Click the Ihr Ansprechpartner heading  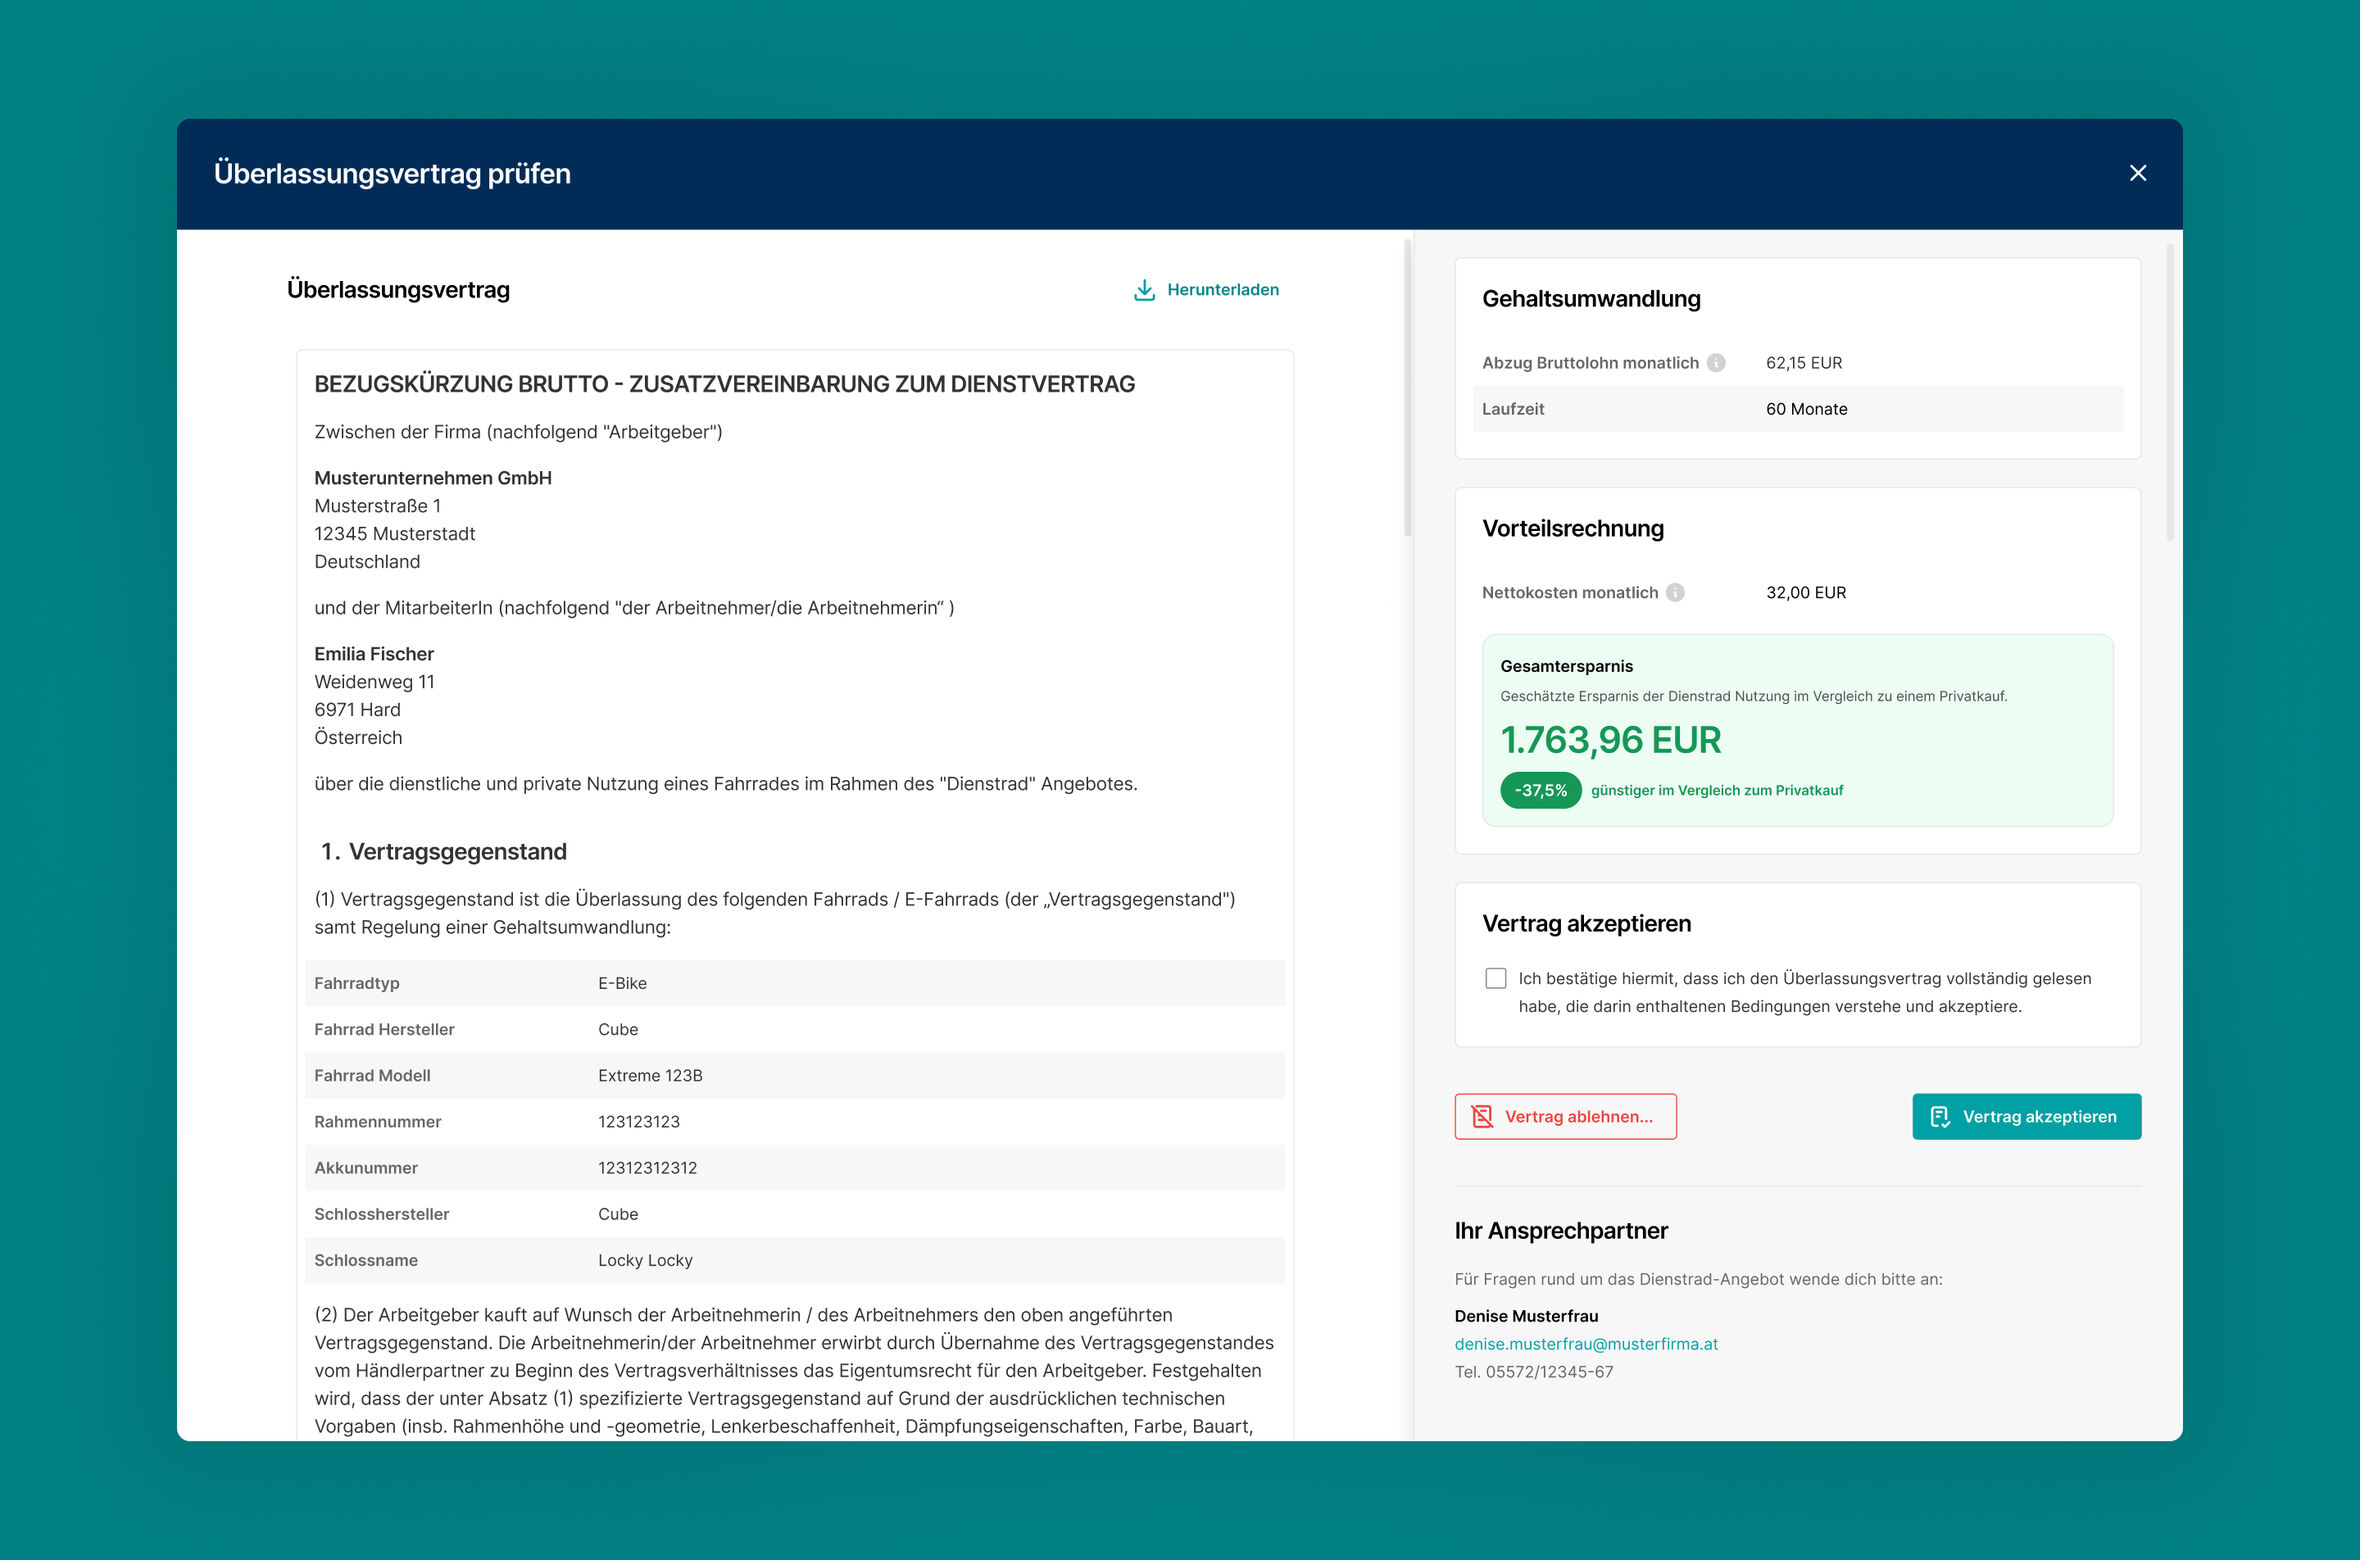click(x=1561, y=1231)
